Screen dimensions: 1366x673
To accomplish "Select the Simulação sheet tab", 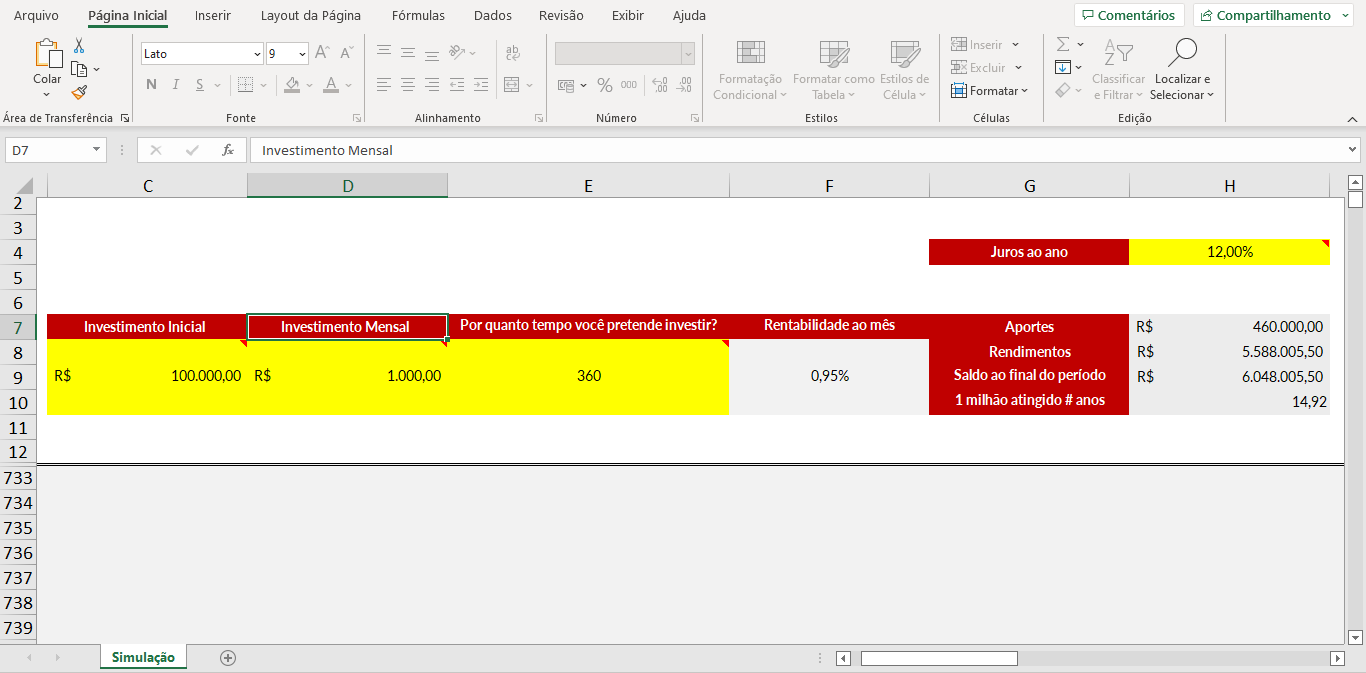I will (x=143, y=657).
